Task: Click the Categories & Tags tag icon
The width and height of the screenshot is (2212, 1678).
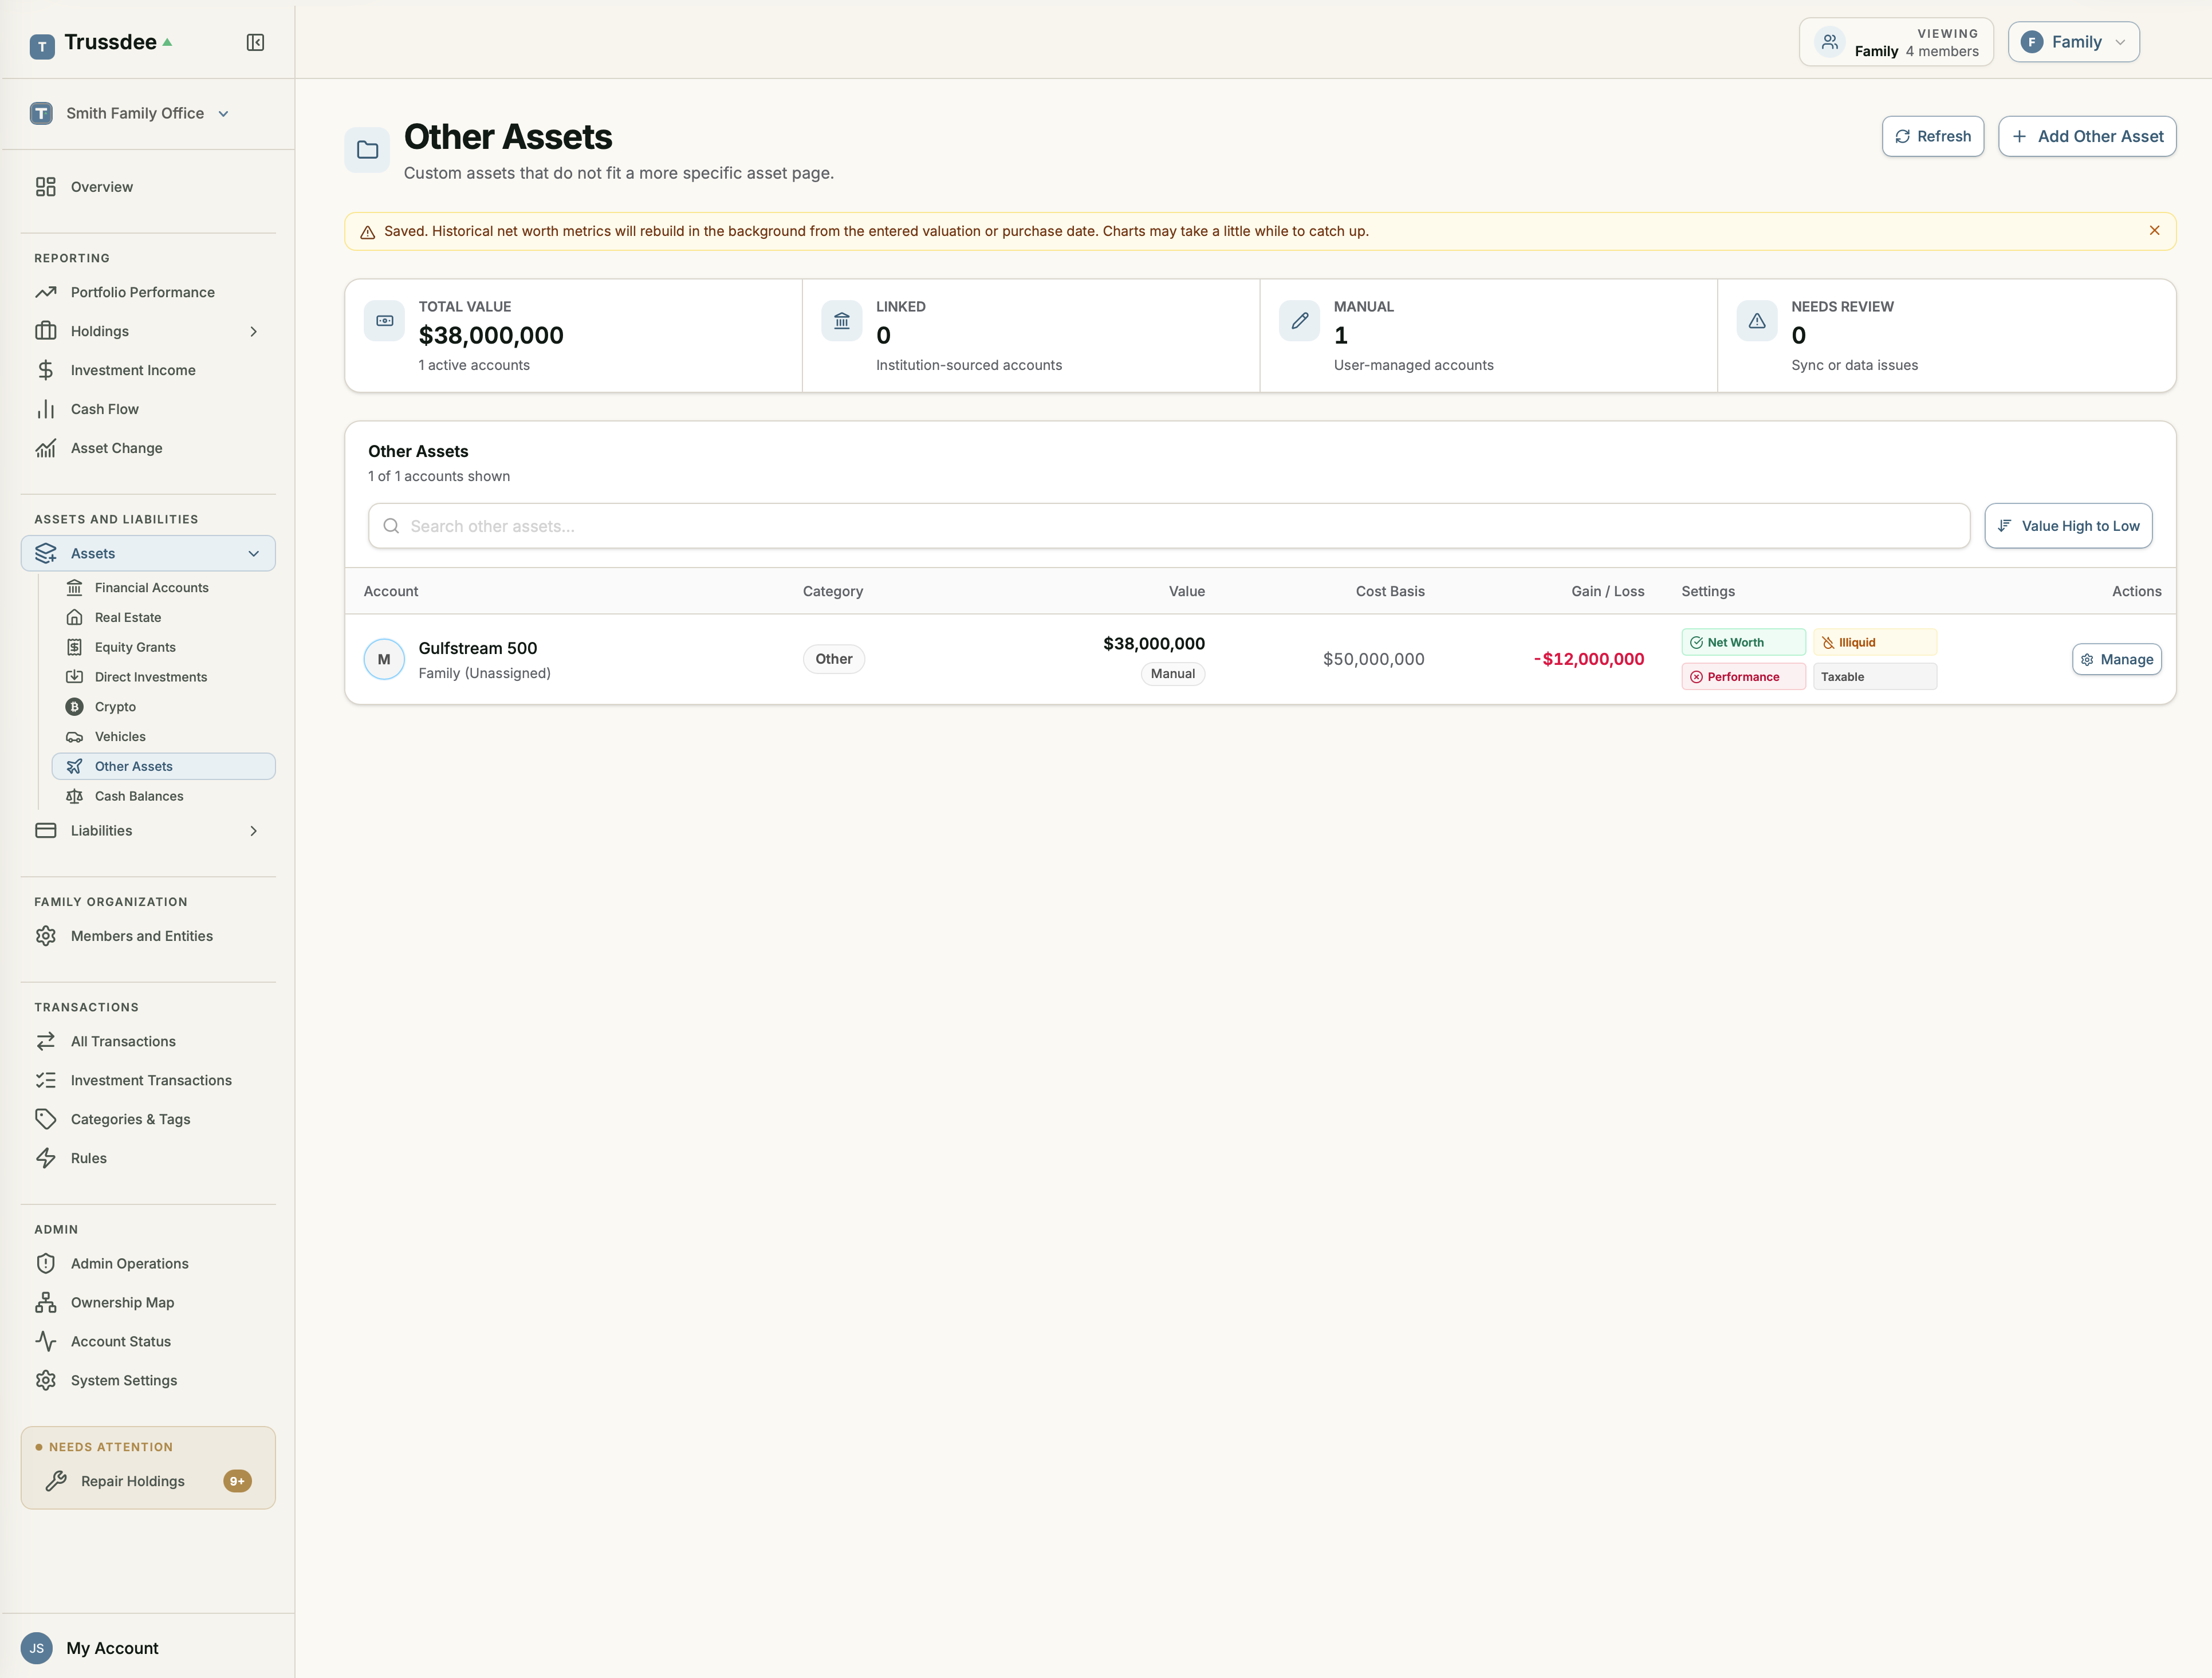Action: click(x=46, y=1119)
